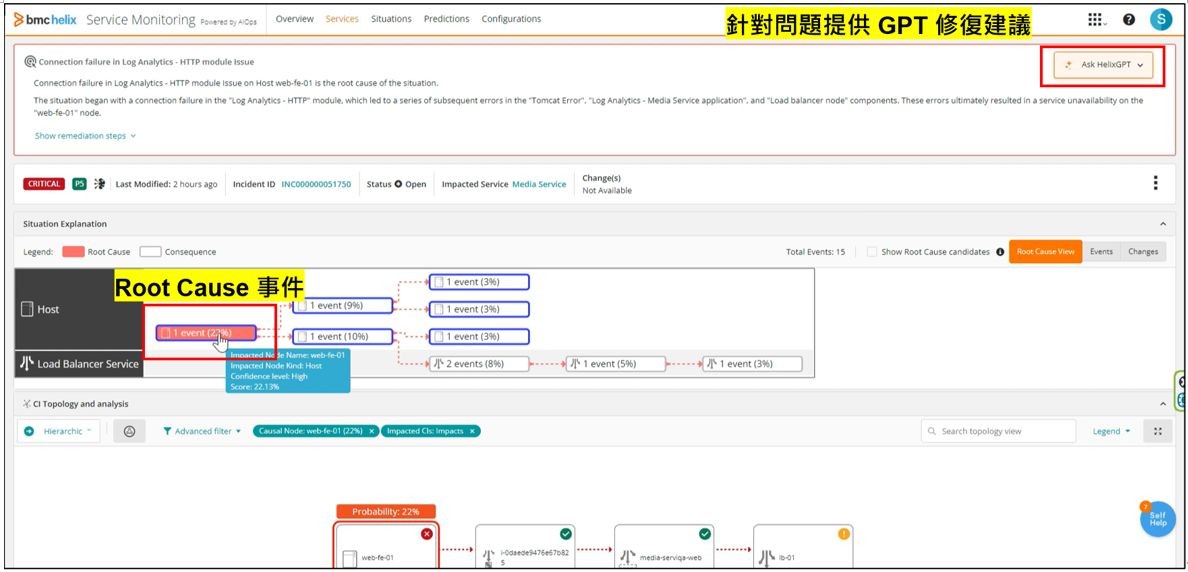Open the Ask HelixGPT dropdown
Image resolution: width=1188 pixels, height=572 pixels.
[x=1103, y=65]
